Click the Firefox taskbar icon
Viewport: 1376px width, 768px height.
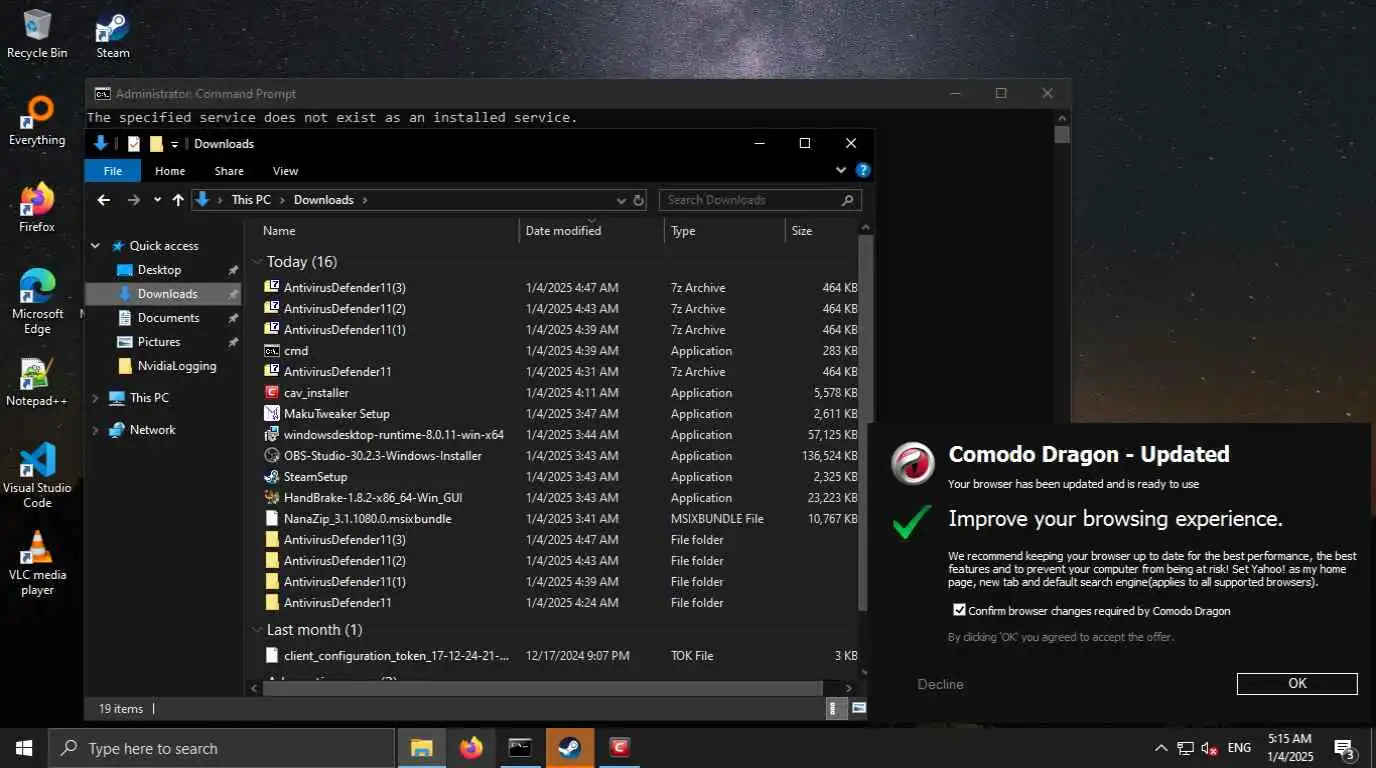[471, 748]
